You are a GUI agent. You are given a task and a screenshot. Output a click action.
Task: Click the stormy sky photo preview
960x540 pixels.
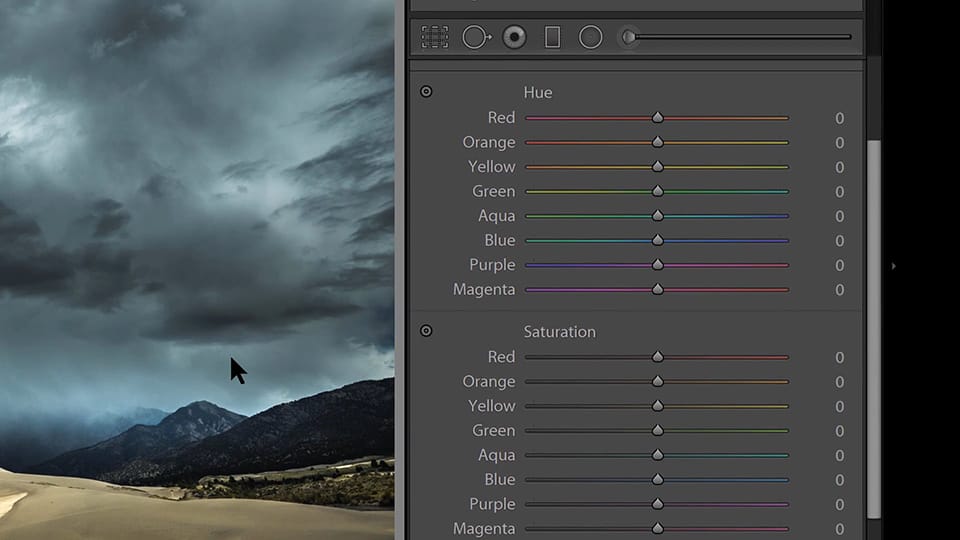[197, 270]
